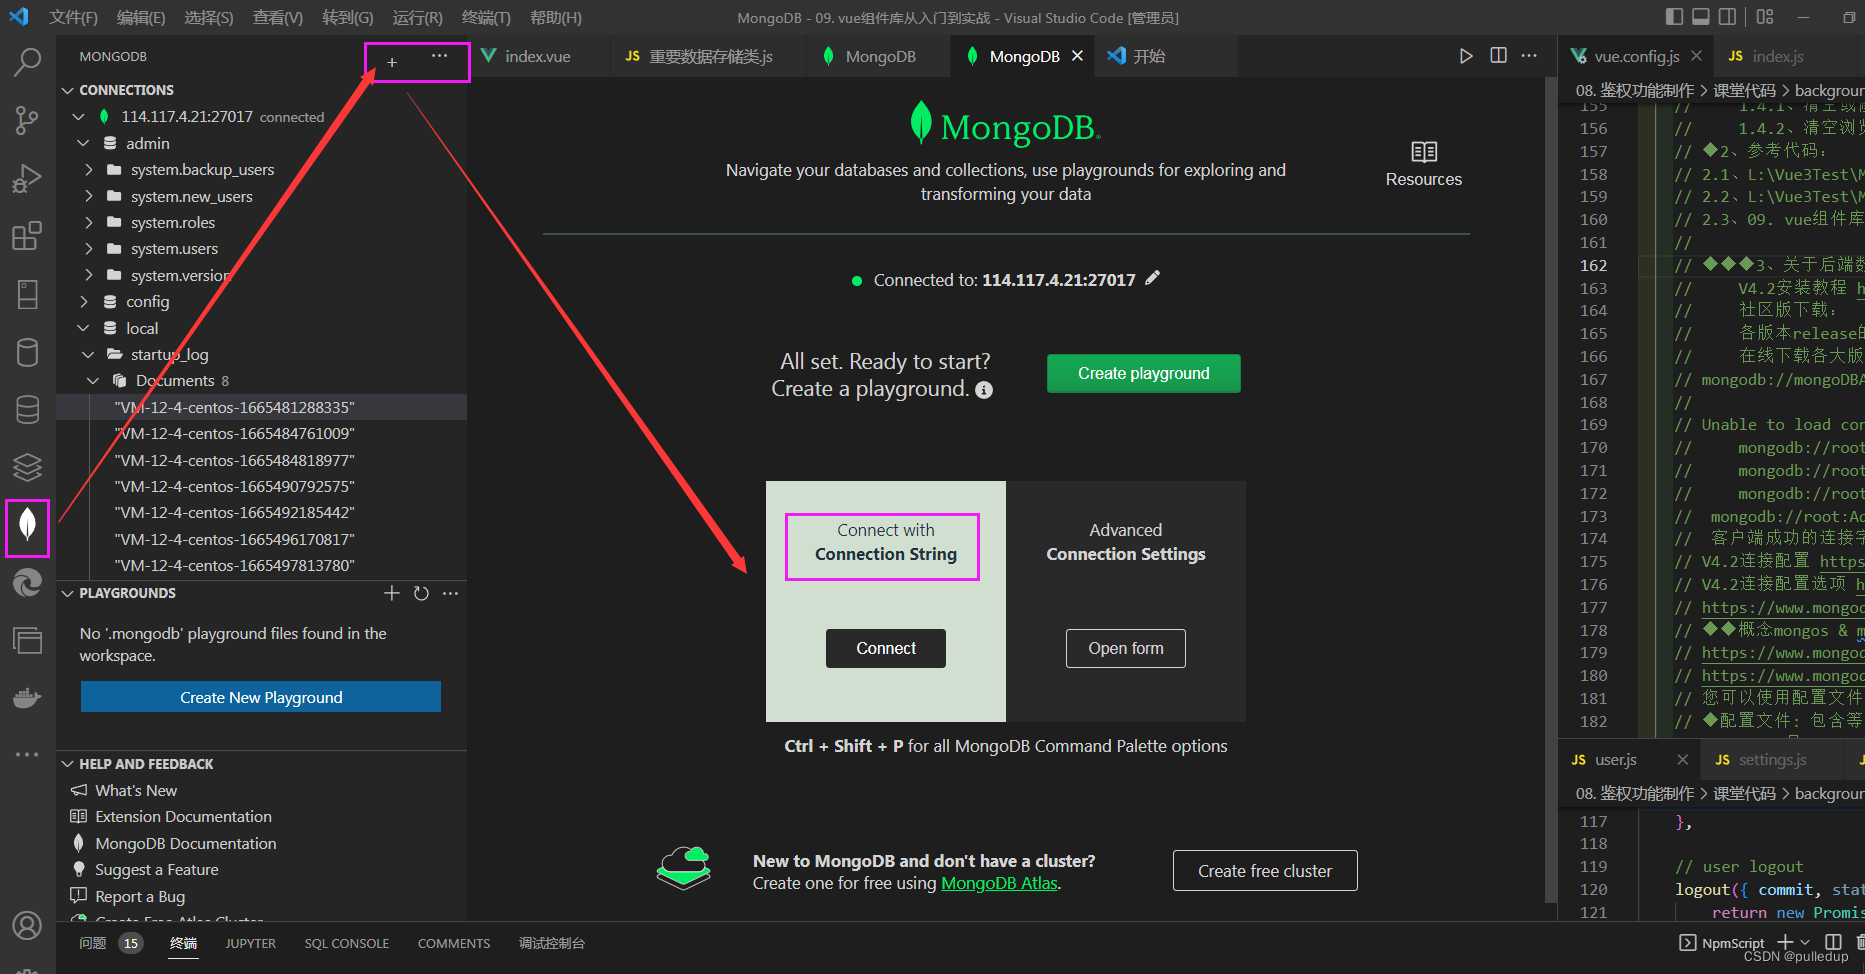Click the Create playground green button
1865x974 pixels.
(x=1143, y=373)
